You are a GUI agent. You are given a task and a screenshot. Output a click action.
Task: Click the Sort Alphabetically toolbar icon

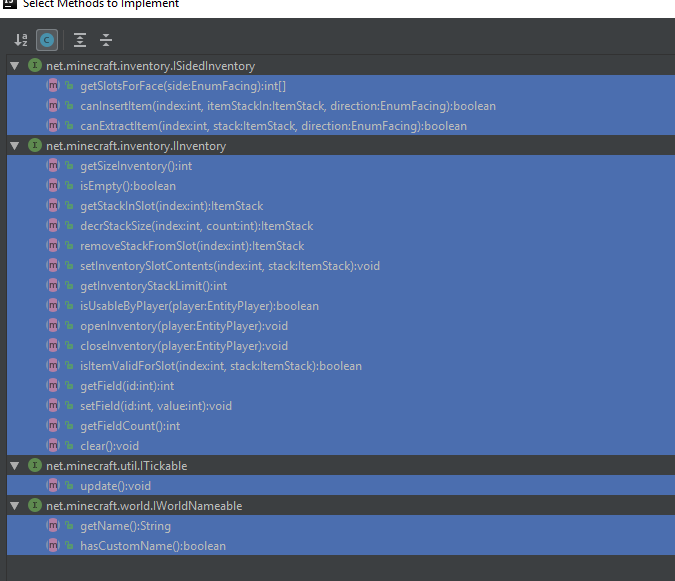pos(21,40)
